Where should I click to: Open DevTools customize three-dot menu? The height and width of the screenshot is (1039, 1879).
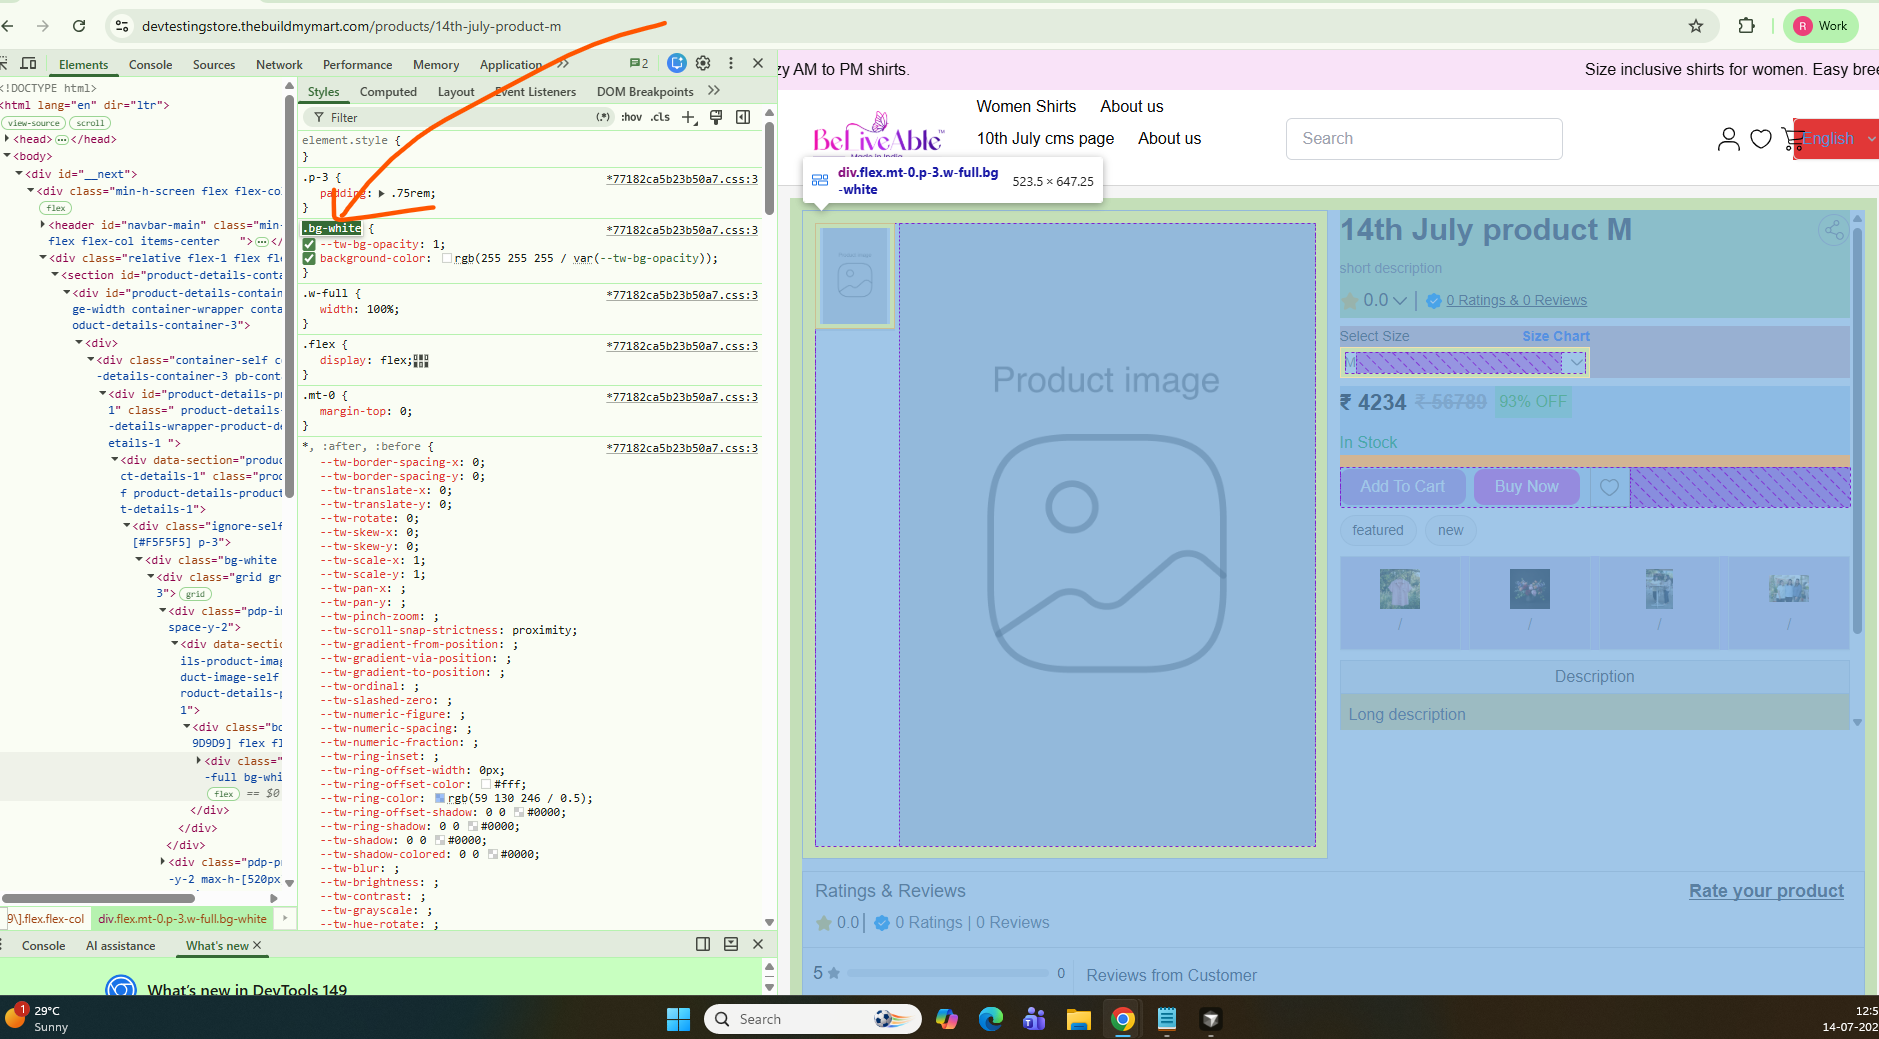point(731,63)
